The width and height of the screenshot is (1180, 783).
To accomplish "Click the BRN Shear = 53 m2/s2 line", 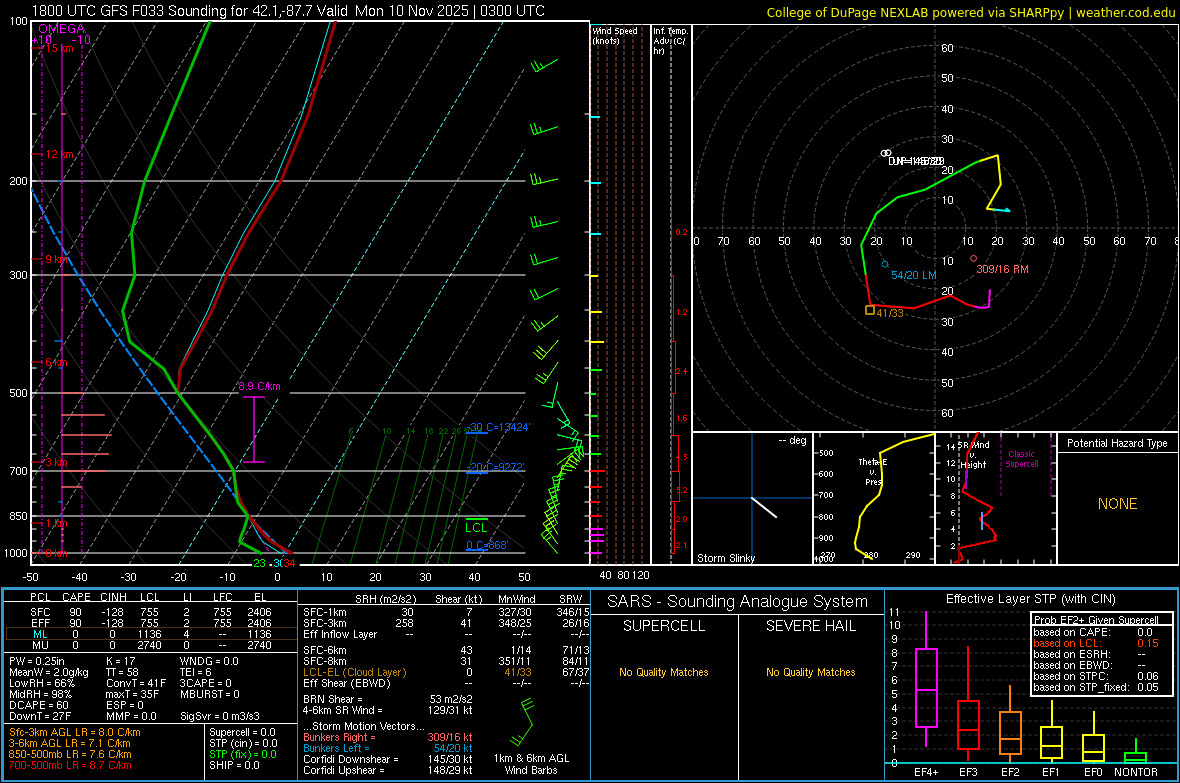I will point(388,699).
